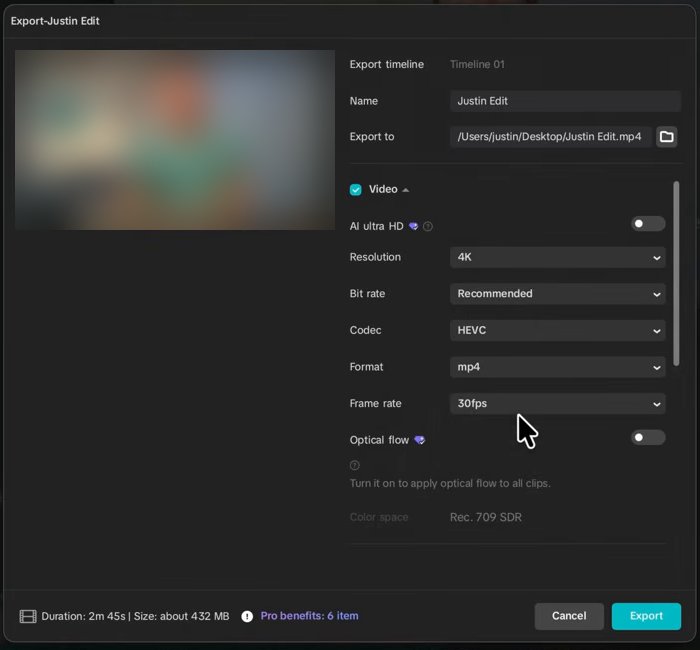Click the 'Turn it on to apply optical flow' hint
Screen dimensions: 700x650
[x=450, y=483]
